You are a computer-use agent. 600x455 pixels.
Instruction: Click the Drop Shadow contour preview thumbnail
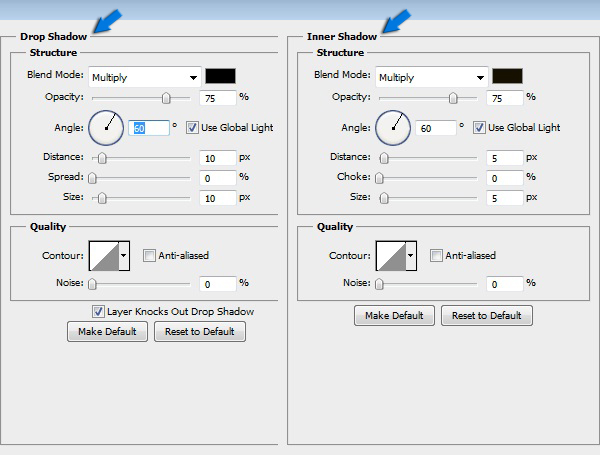(x=104, y=256)
